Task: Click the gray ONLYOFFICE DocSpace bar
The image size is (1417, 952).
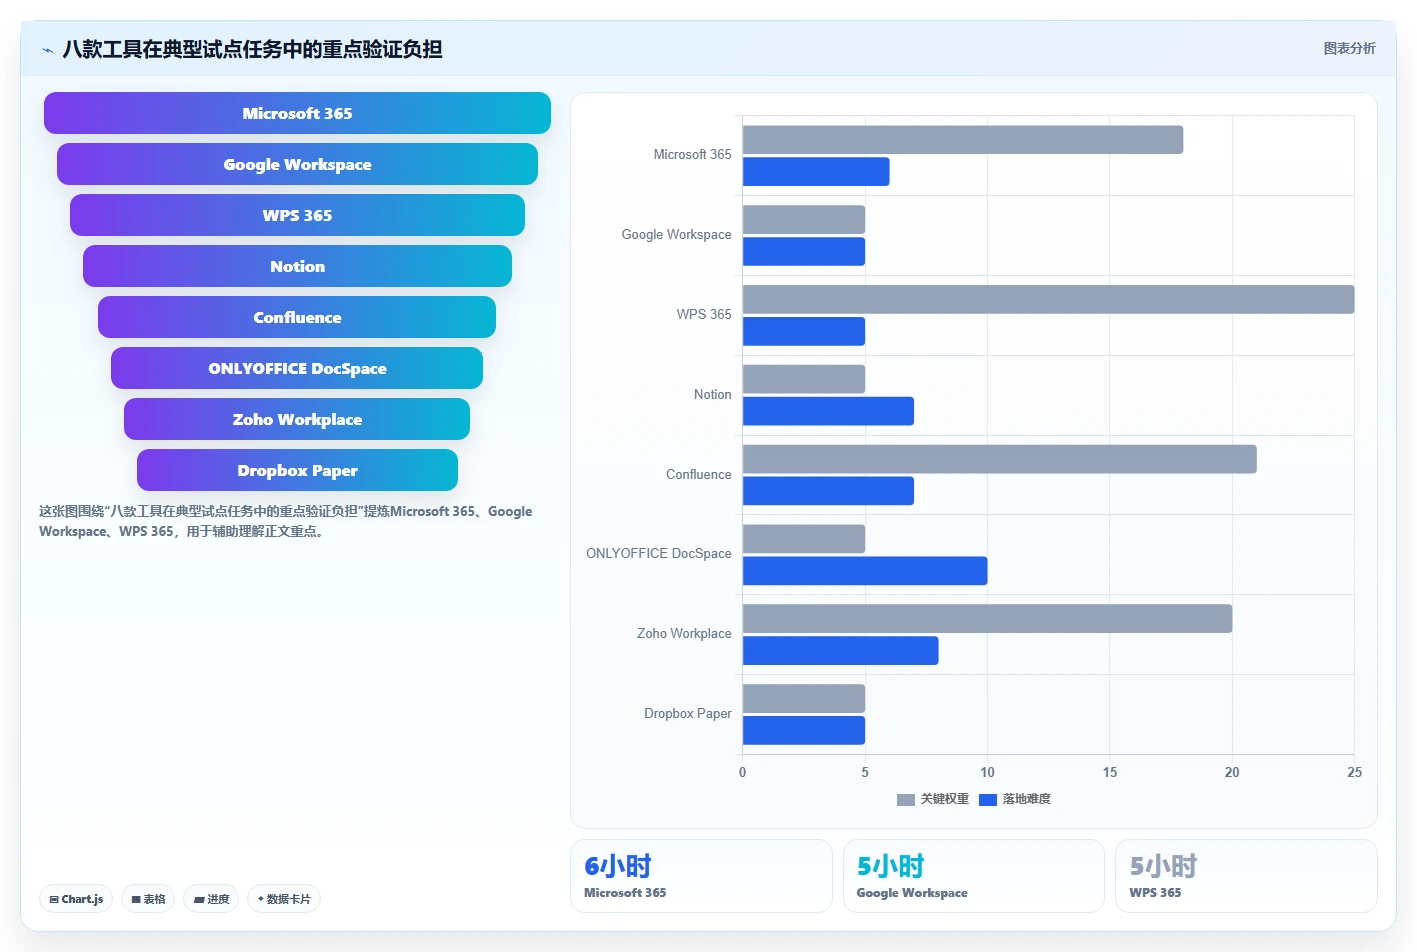Action: (x=804, y=539)
